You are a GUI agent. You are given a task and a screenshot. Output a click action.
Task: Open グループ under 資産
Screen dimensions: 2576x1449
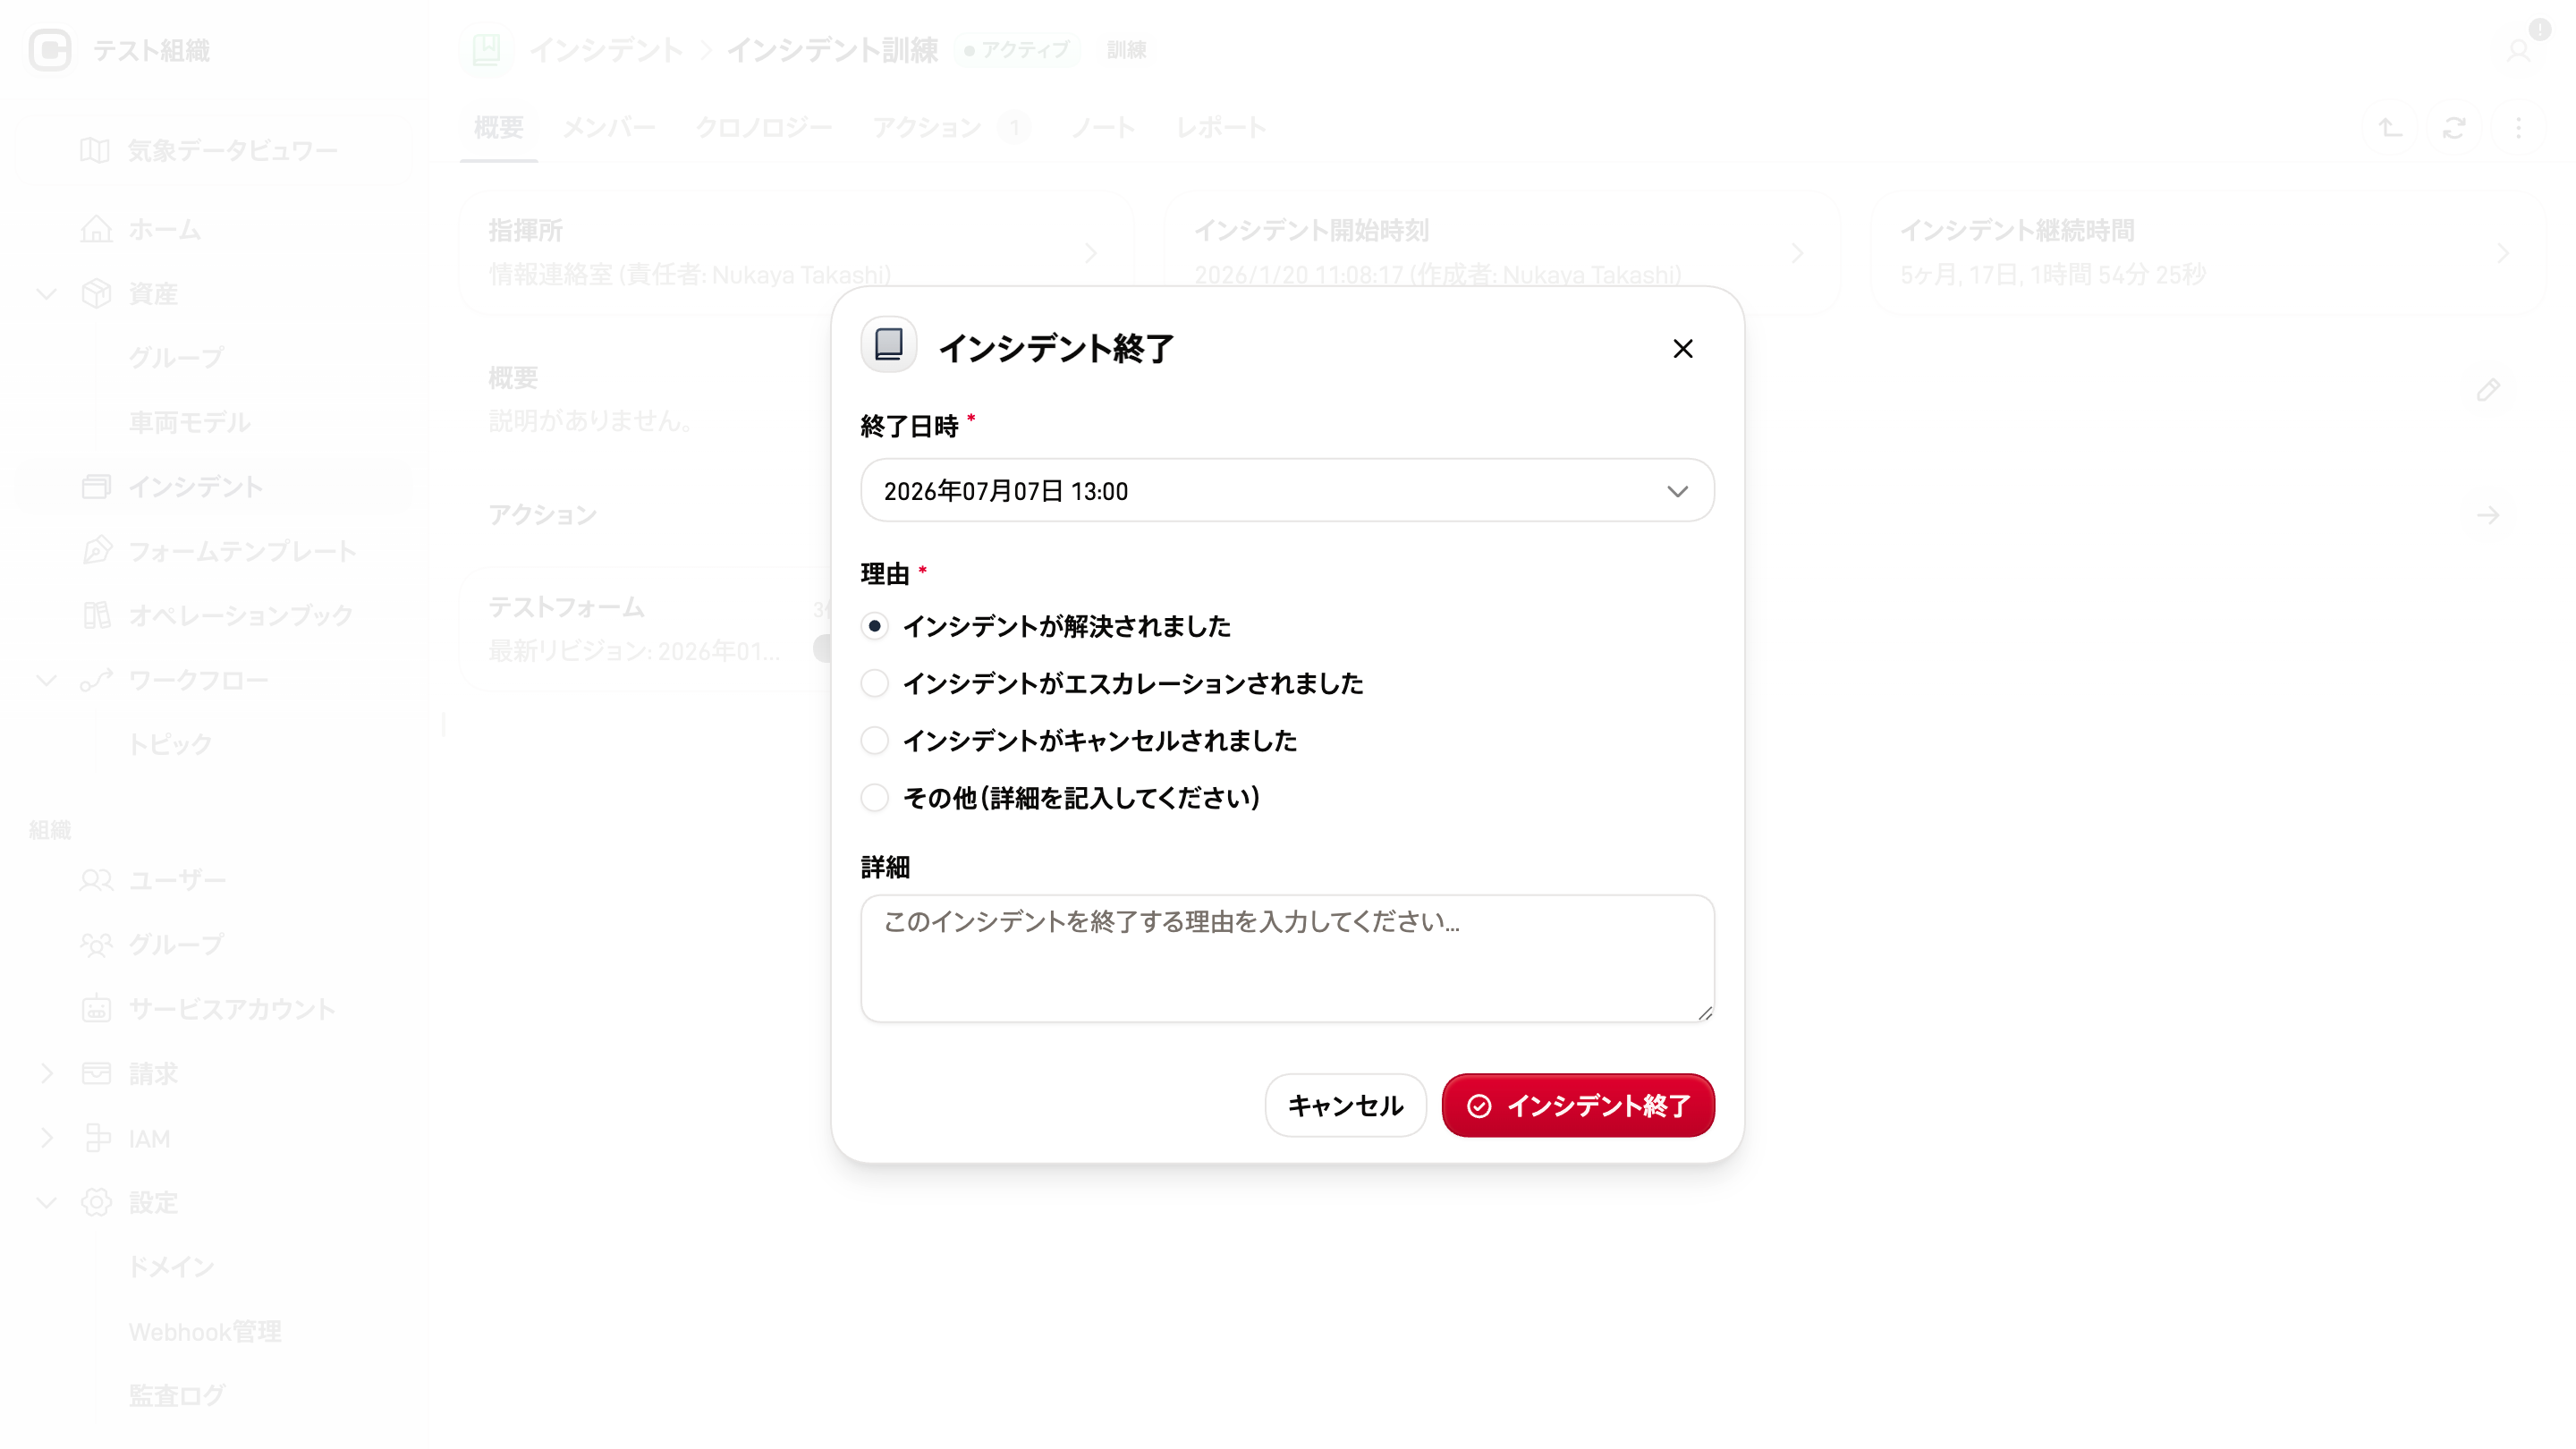click(x=176, y=358)
